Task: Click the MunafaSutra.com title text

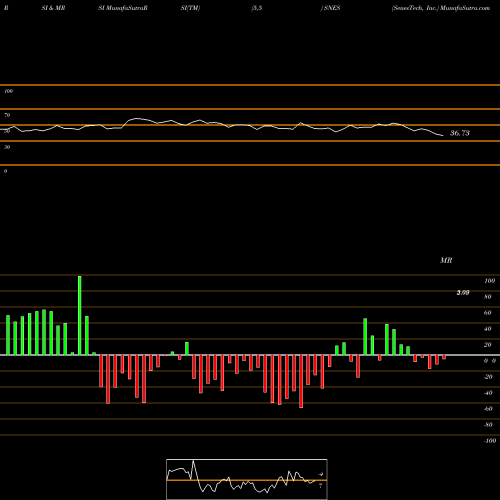Action: click(x=465, y=8)
